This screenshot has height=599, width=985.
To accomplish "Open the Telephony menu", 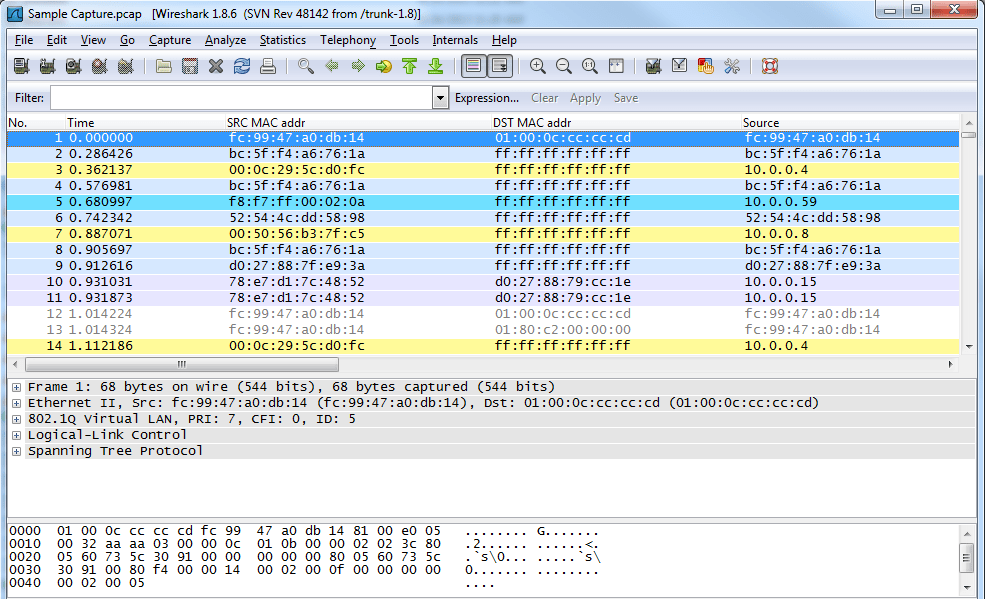I will pyautogui.click(x=347, y=40).
